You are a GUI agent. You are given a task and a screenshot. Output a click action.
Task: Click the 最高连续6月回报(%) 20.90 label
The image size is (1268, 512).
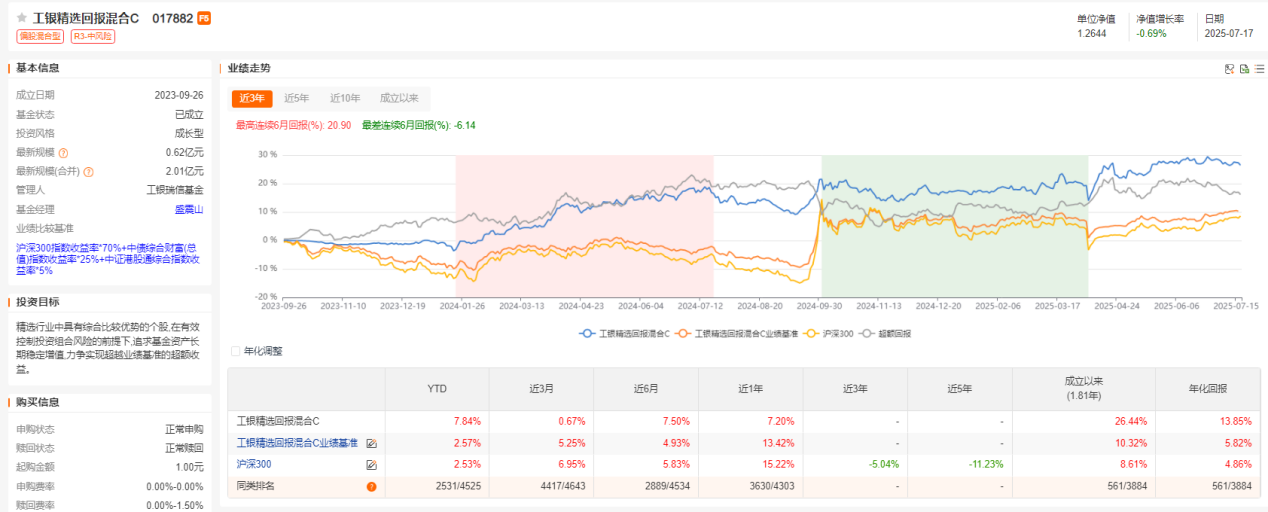293,125
